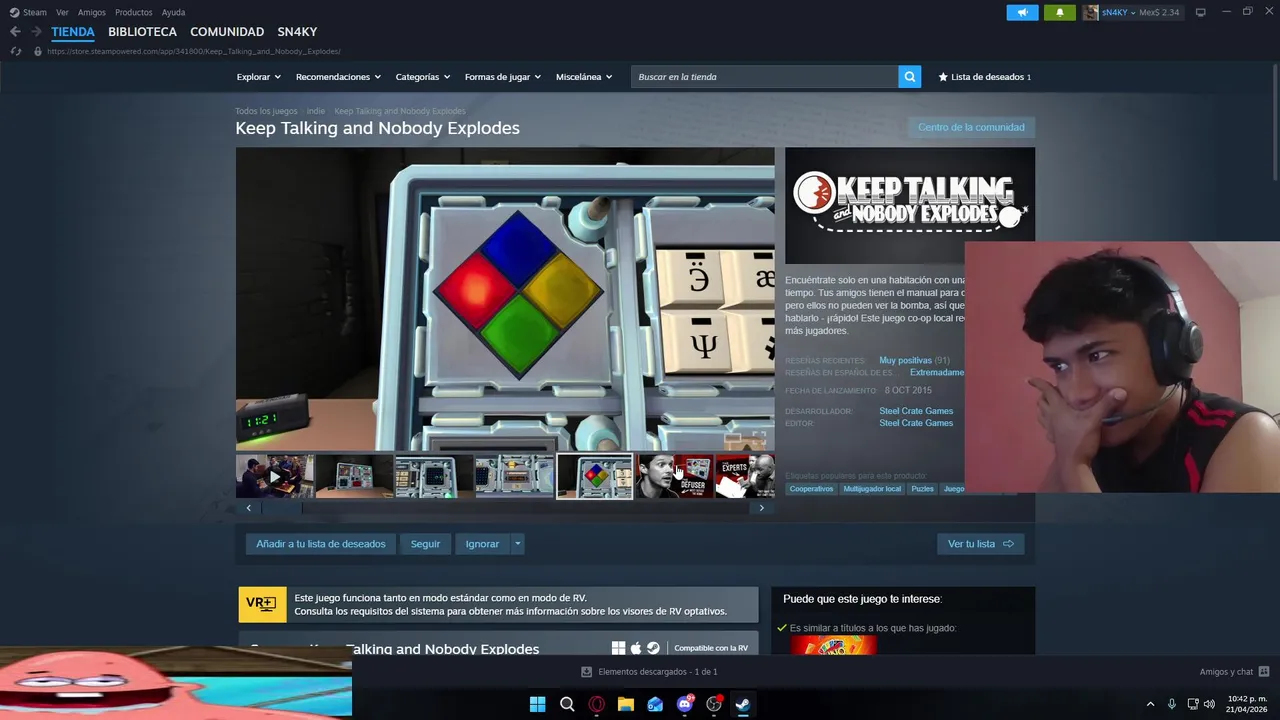Screen dimensions: 1280x720
Task: Open Discord from taskbar
Action: pyautogui.click(x=685, y=704)
